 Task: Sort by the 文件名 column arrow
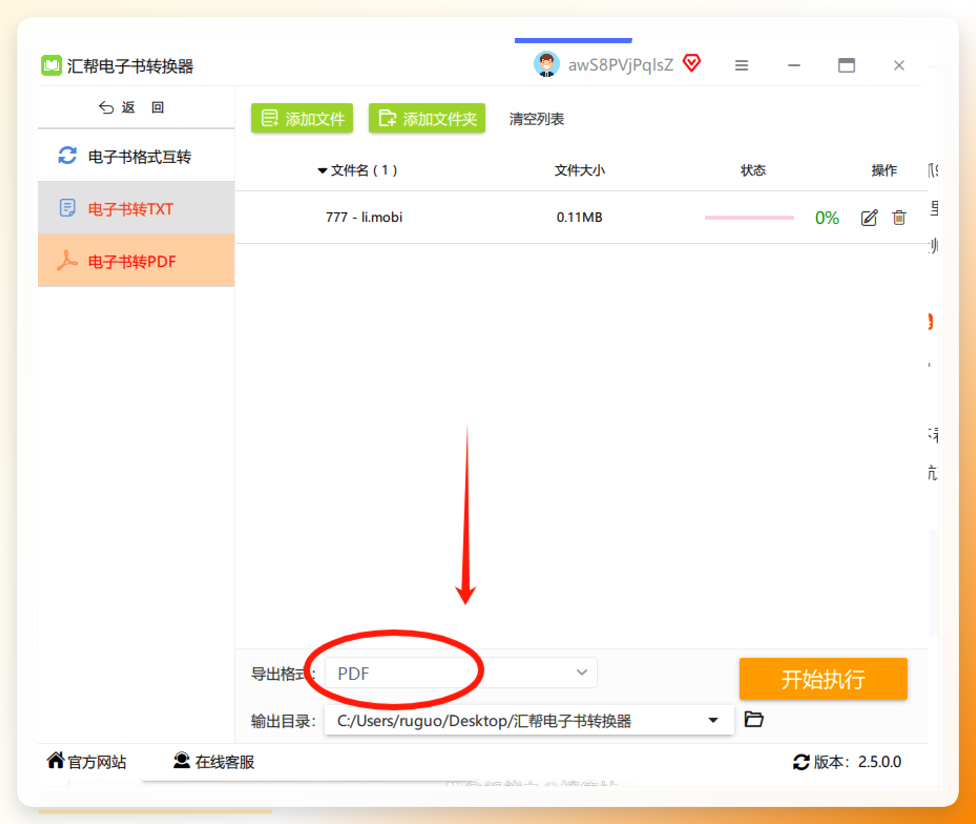[322, 171]
